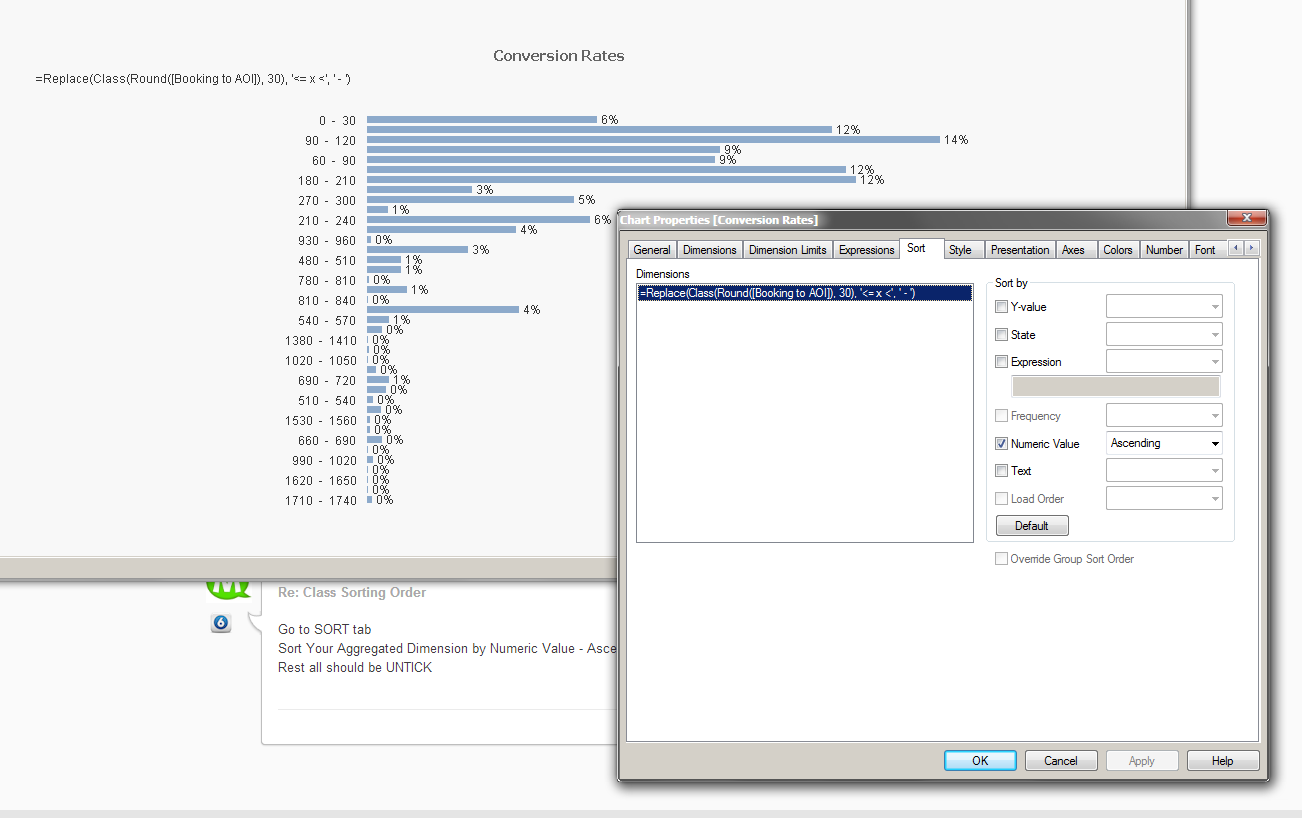Switch to the Expressions tab

(866, 250)
